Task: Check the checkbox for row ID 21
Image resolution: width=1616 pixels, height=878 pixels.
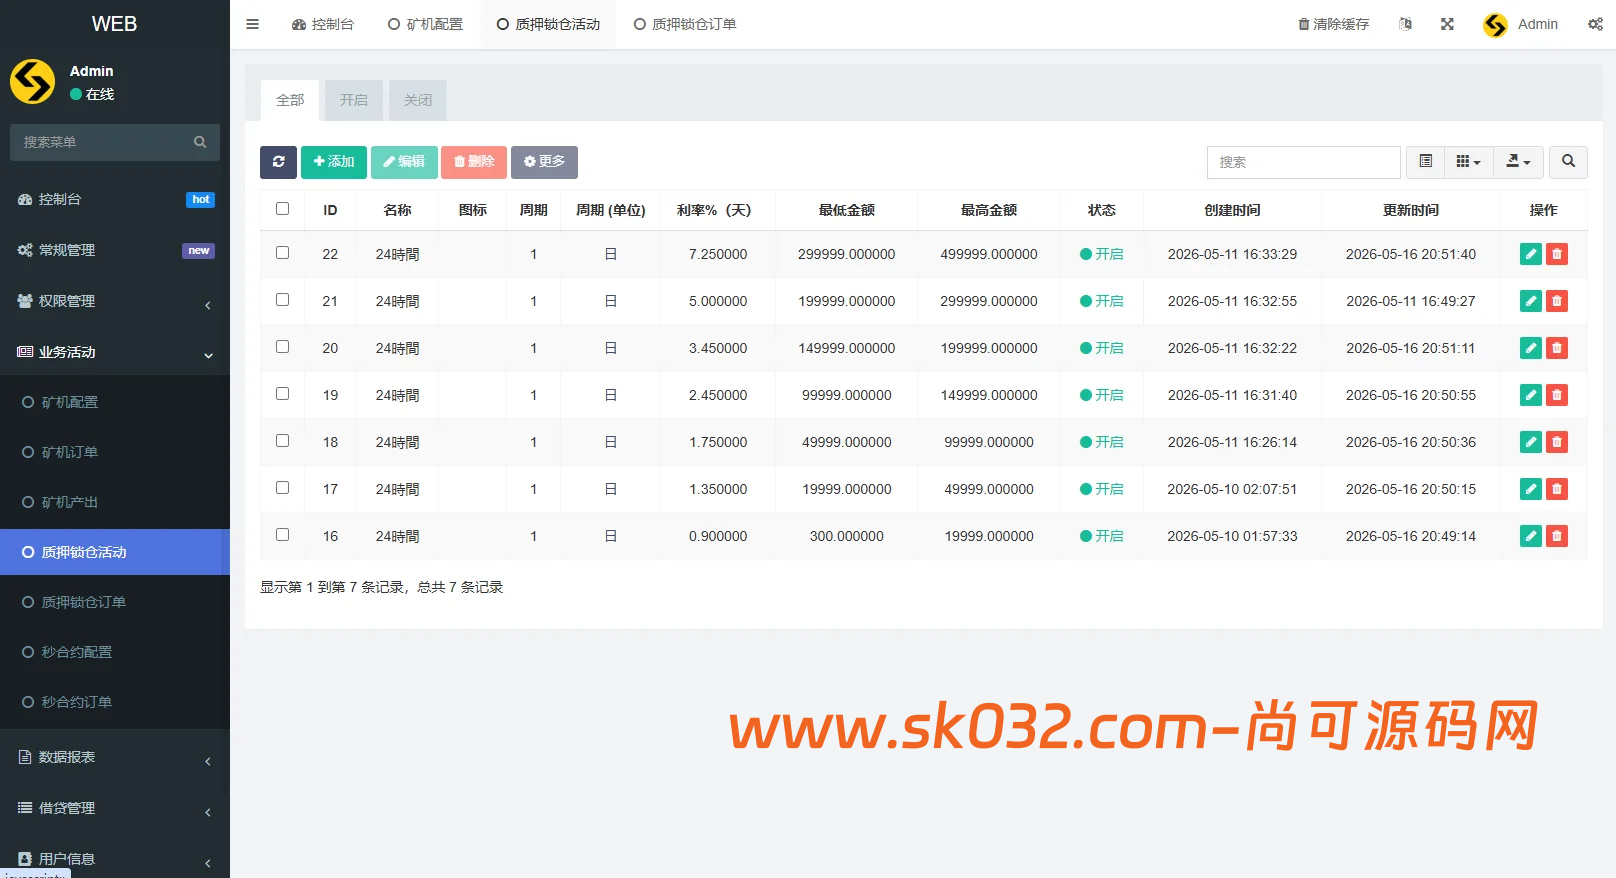Action: click(x=282, y=300)
